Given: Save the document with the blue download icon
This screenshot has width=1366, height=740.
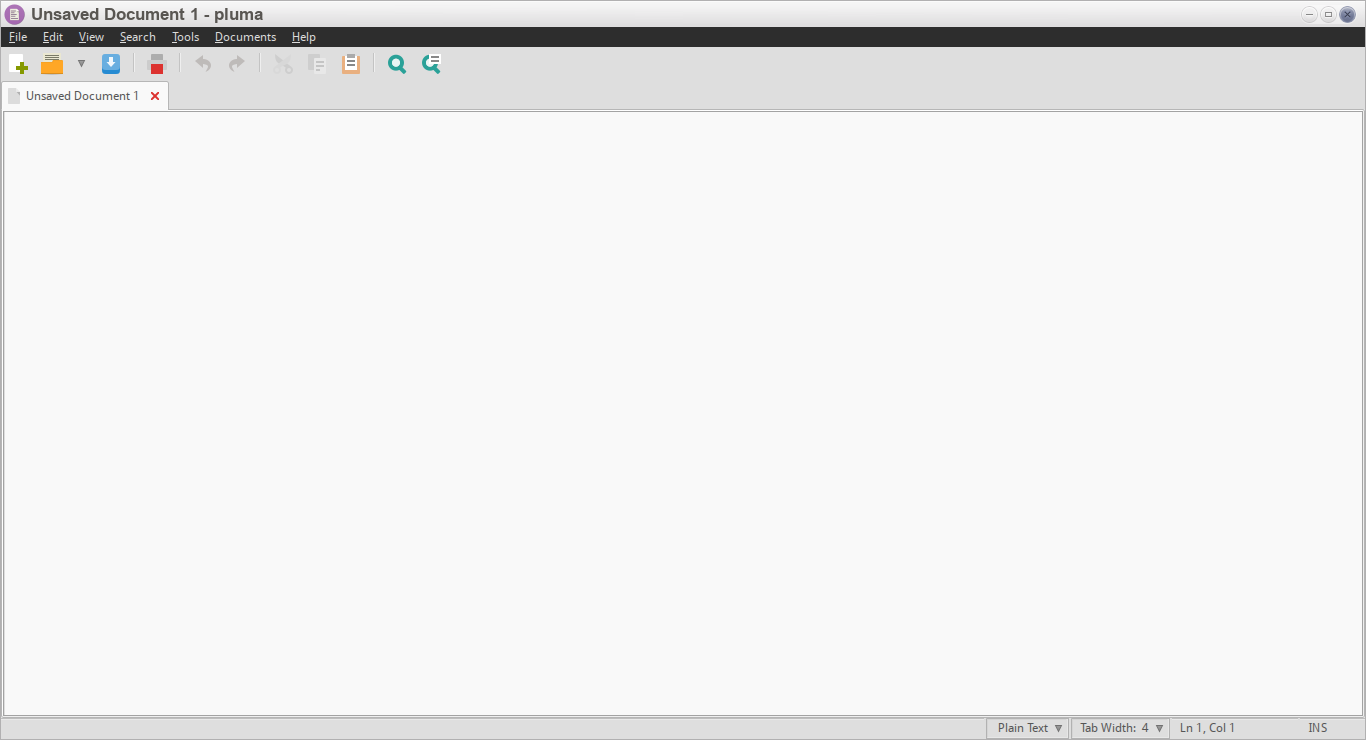Looking at the screenshot, I should pos(111,64).
